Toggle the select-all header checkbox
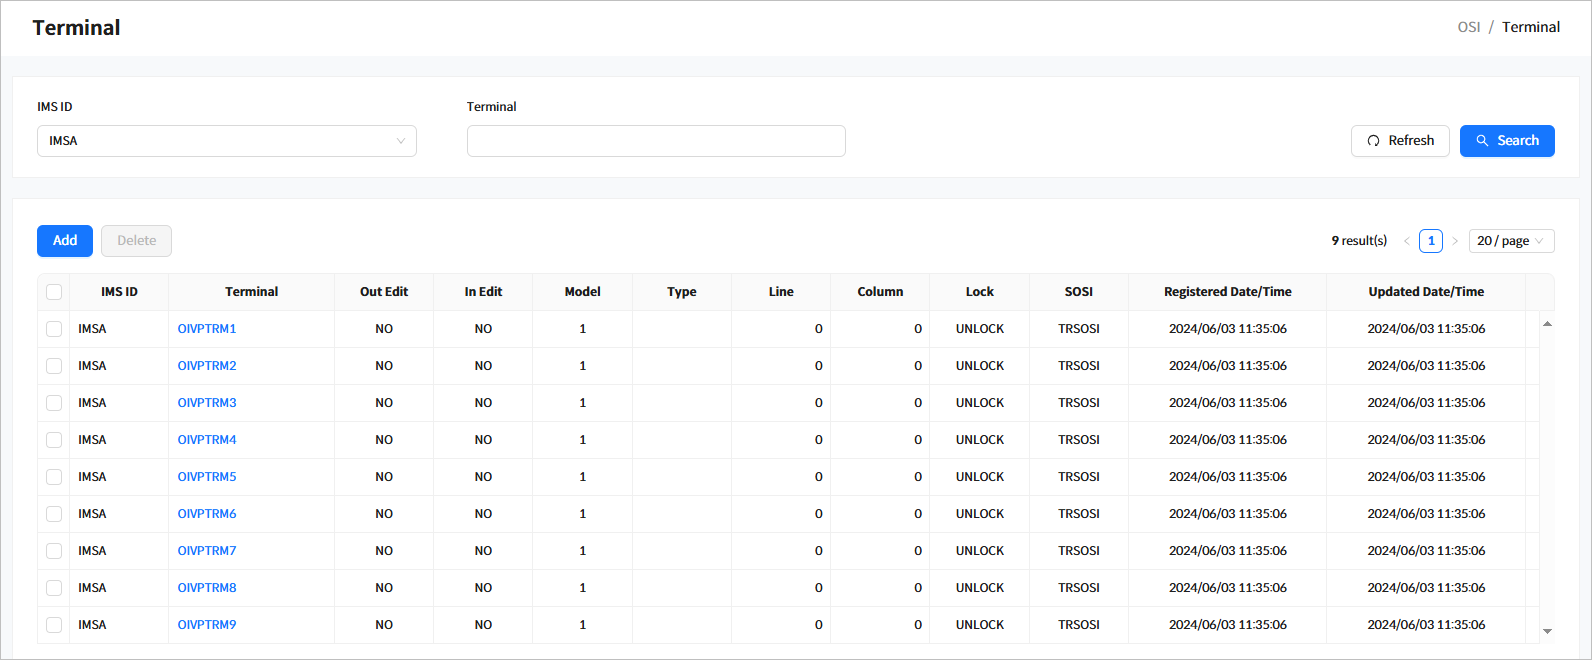The height and width of the screenshot is (660, 1592). click(54, 292)
